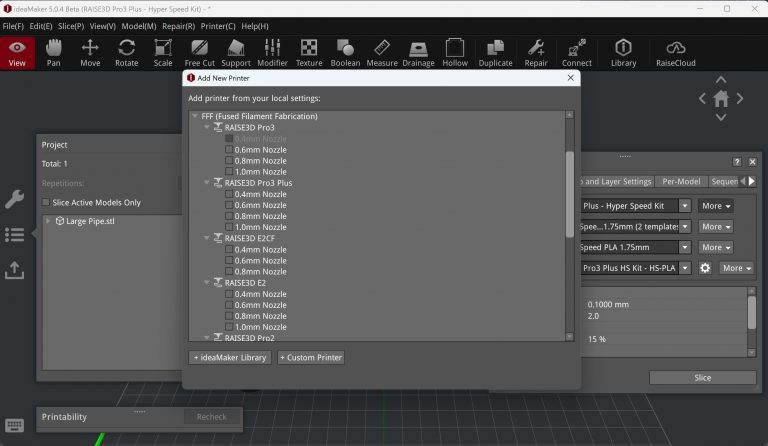Check 0.4mm Nozzle under RAISE3D E2CF

229,249
